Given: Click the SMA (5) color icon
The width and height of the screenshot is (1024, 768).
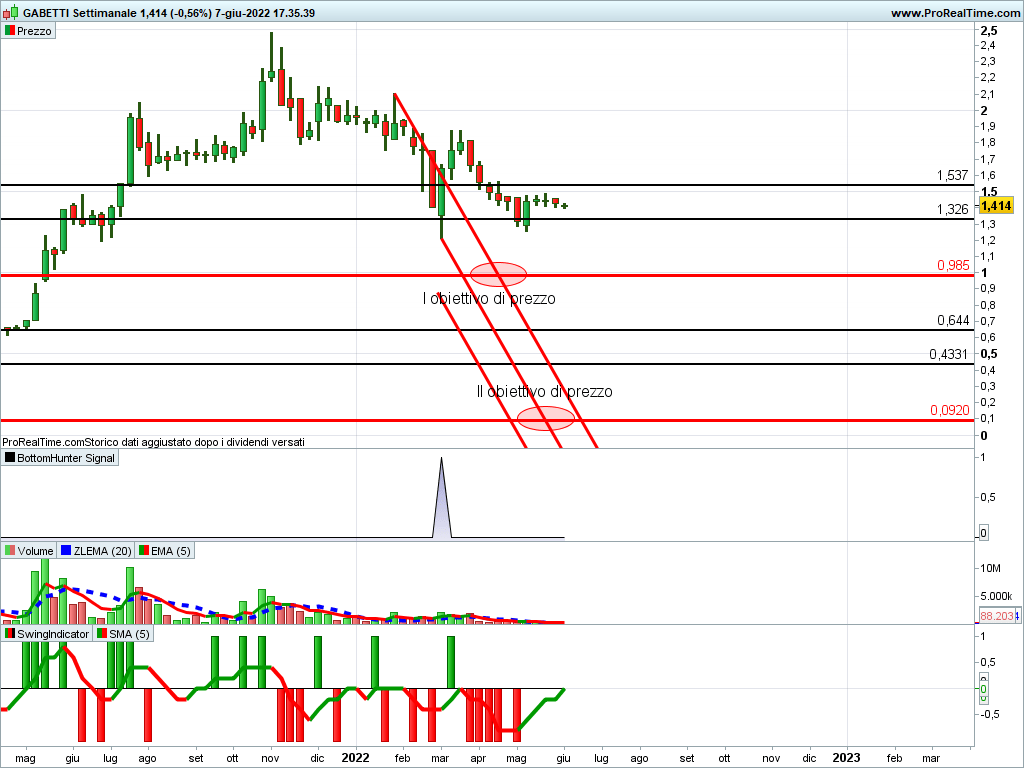Looking at the screenshot, I should coord(101,634).
